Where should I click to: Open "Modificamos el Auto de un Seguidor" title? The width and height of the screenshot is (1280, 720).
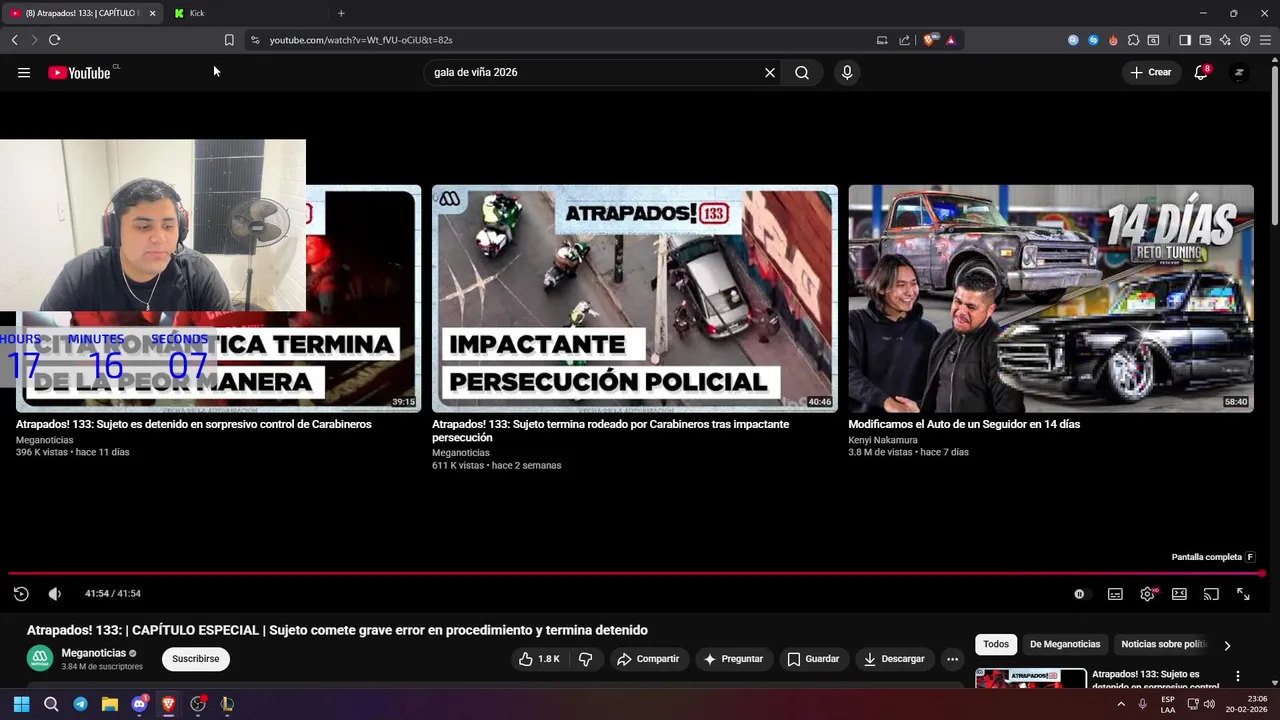click(964, 424)
